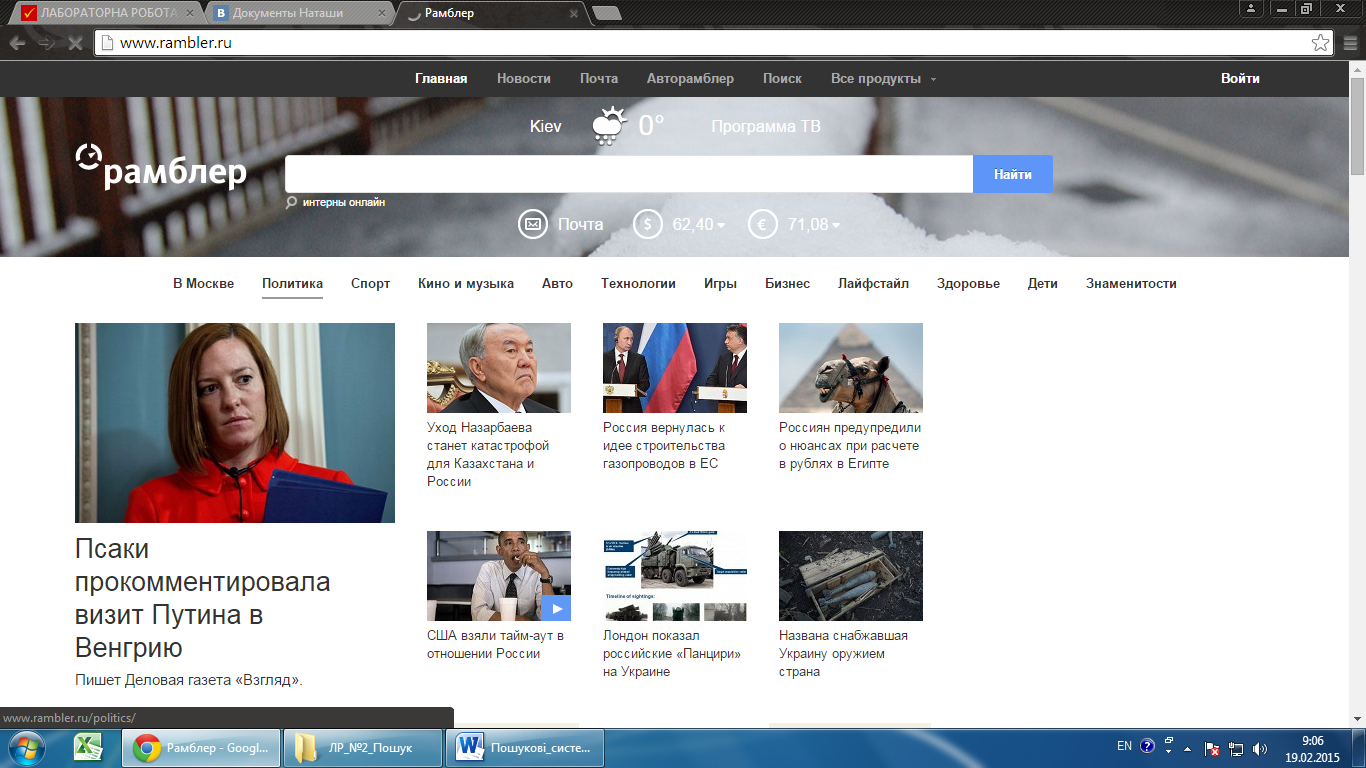The height and width of the screenshot is (768, 1366).
Task: Close the Рамблер tab
Action: [x=573, y=14]
